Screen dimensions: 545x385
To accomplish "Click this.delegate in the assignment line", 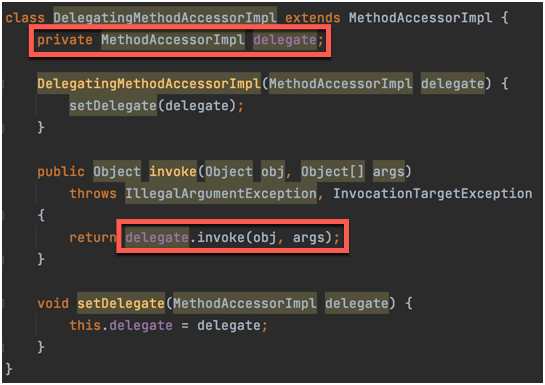I will 121,325.
